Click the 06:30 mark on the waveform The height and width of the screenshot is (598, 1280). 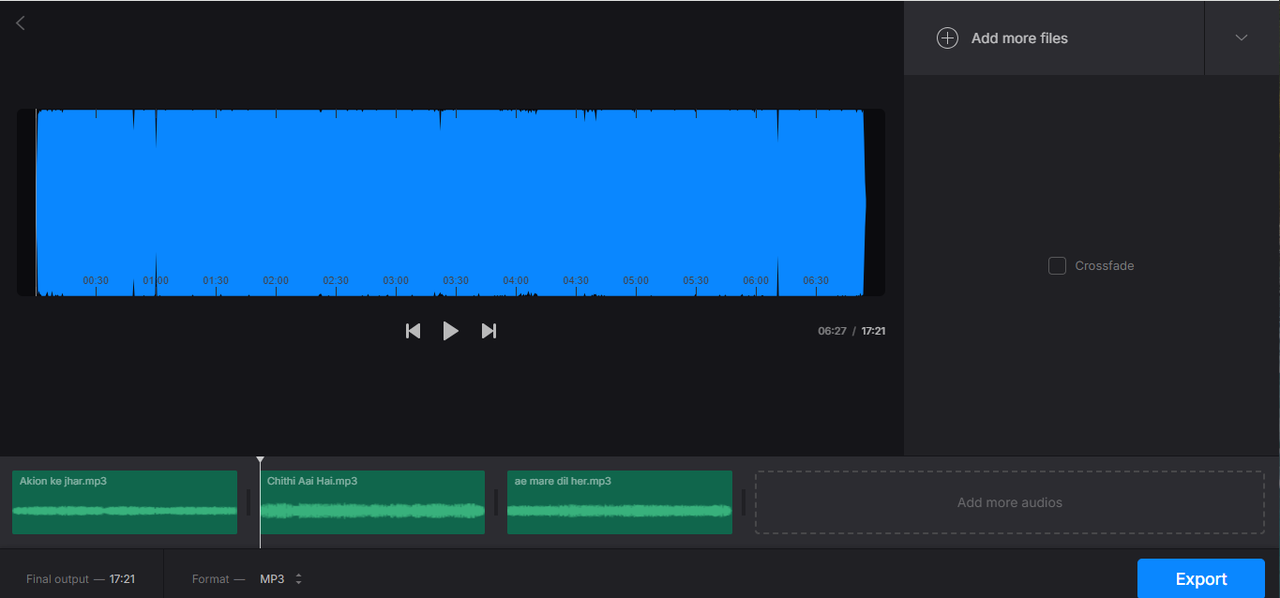point(816,281)
